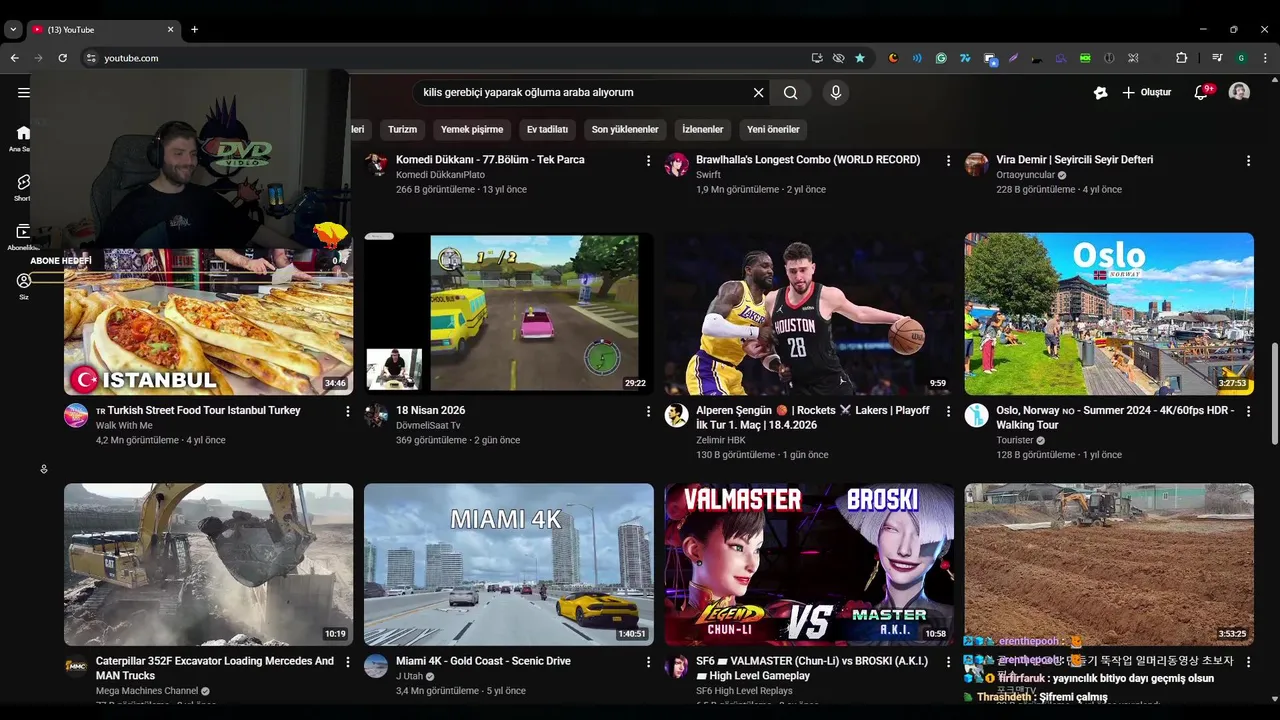Open DövmeliSaat Tv channel link
This screenshot has width=1280, height=720.
428,426
